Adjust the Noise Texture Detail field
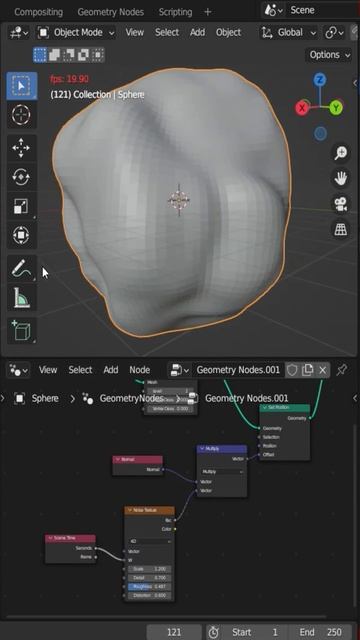 coord(149,578)
